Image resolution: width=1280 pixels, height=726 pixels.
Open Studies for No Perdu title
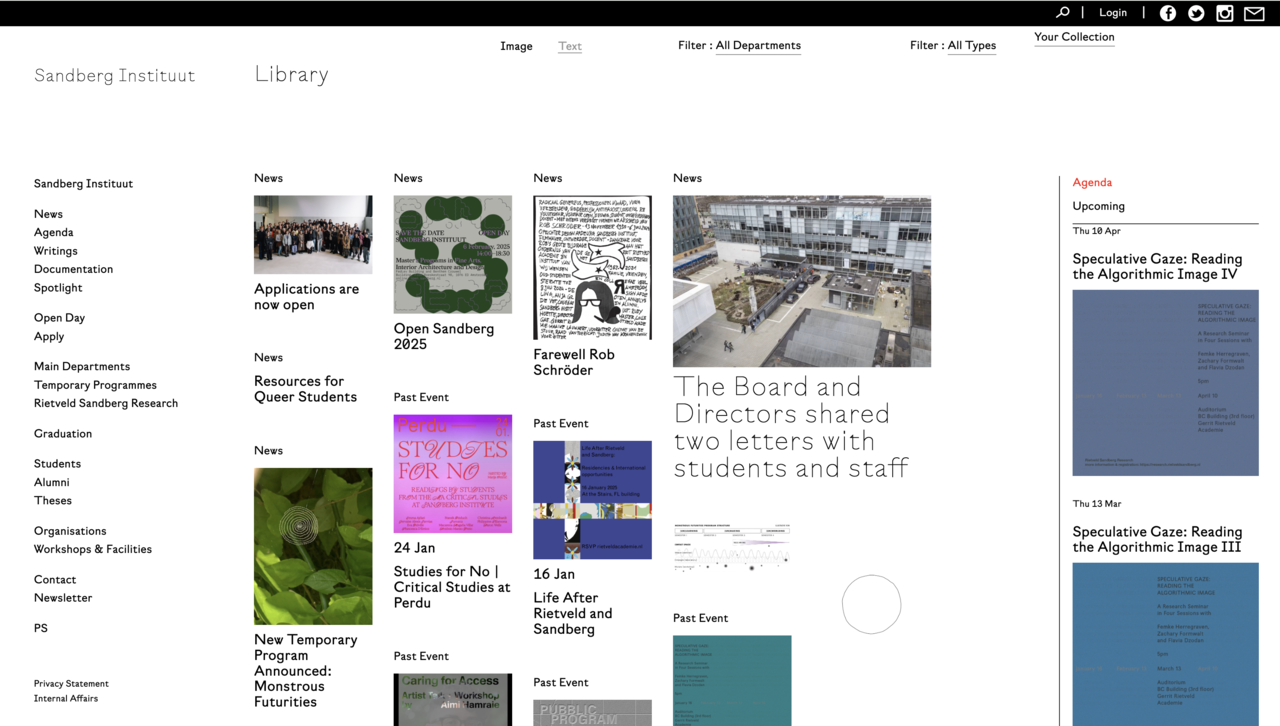(x=452, y=587)
